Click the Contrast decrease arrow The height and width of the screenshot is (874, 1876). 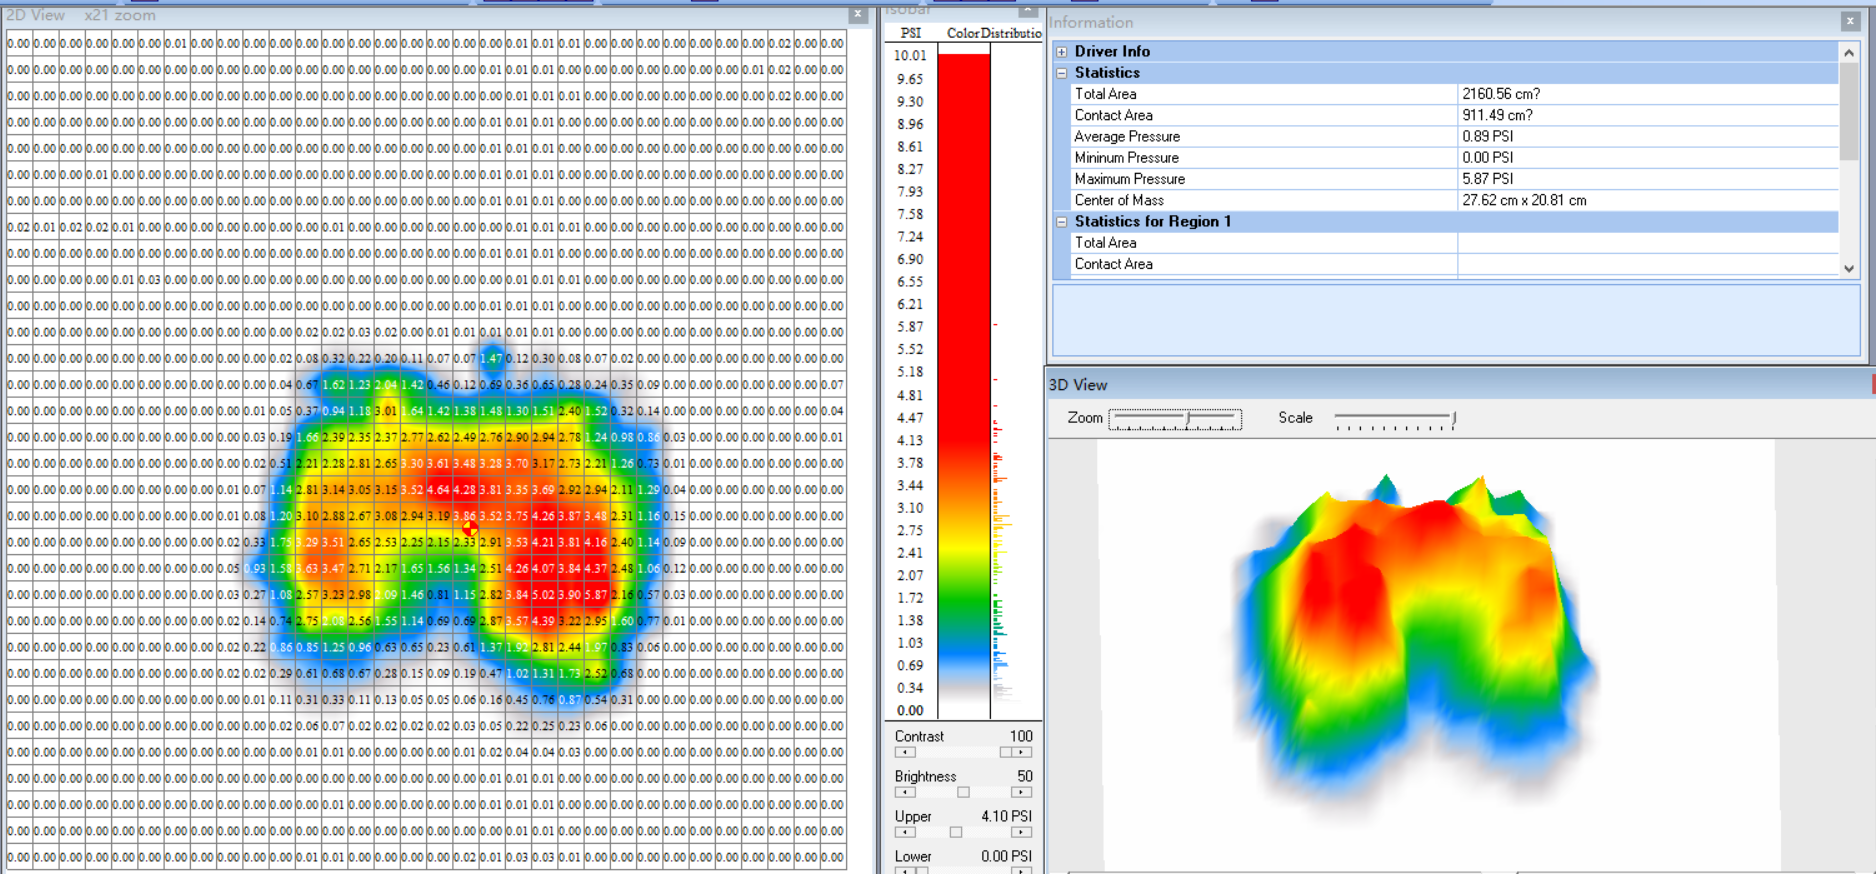(x=904, y=752)
